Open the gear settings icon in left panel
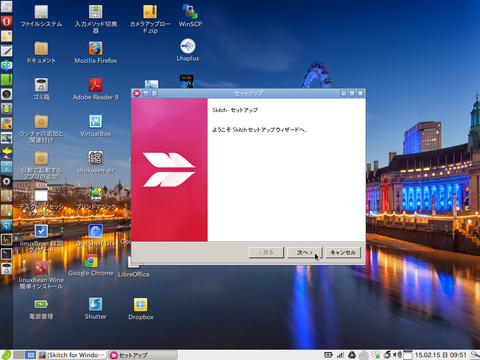Image resolution: width=480 pixels, height=360 pixels. click(6, 181)
